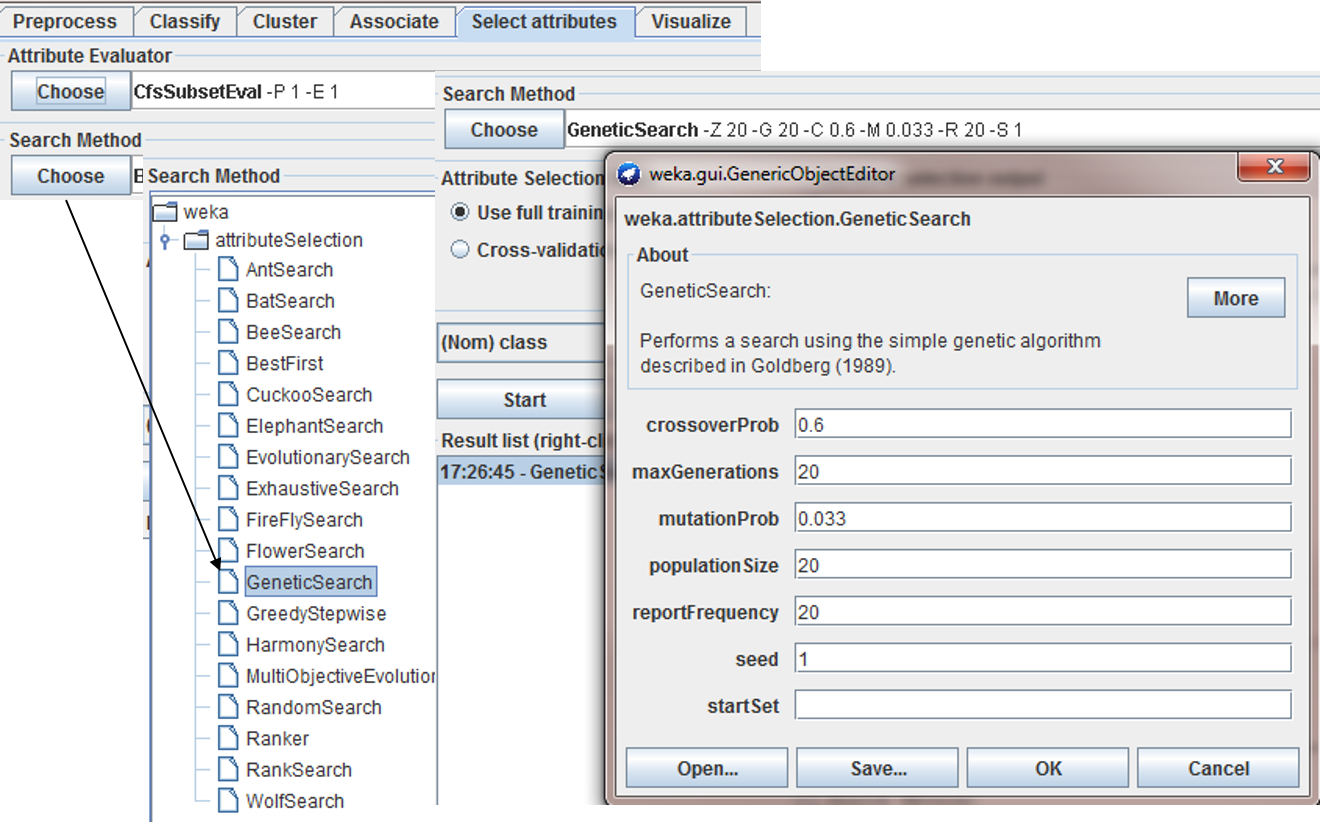Click the HarmonySearch file icon
This screenshot has width=1320, height=822.
(x=228, y=645)
